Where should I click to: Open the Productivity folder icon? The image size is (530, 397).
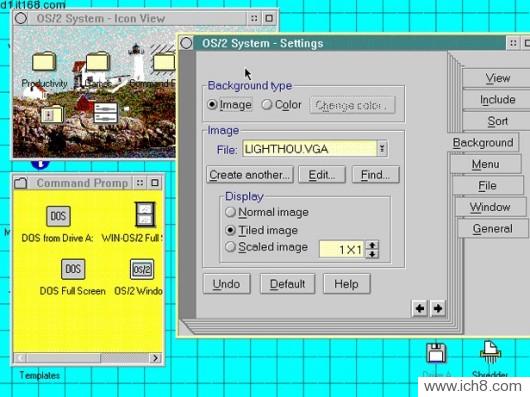(44, 61)
